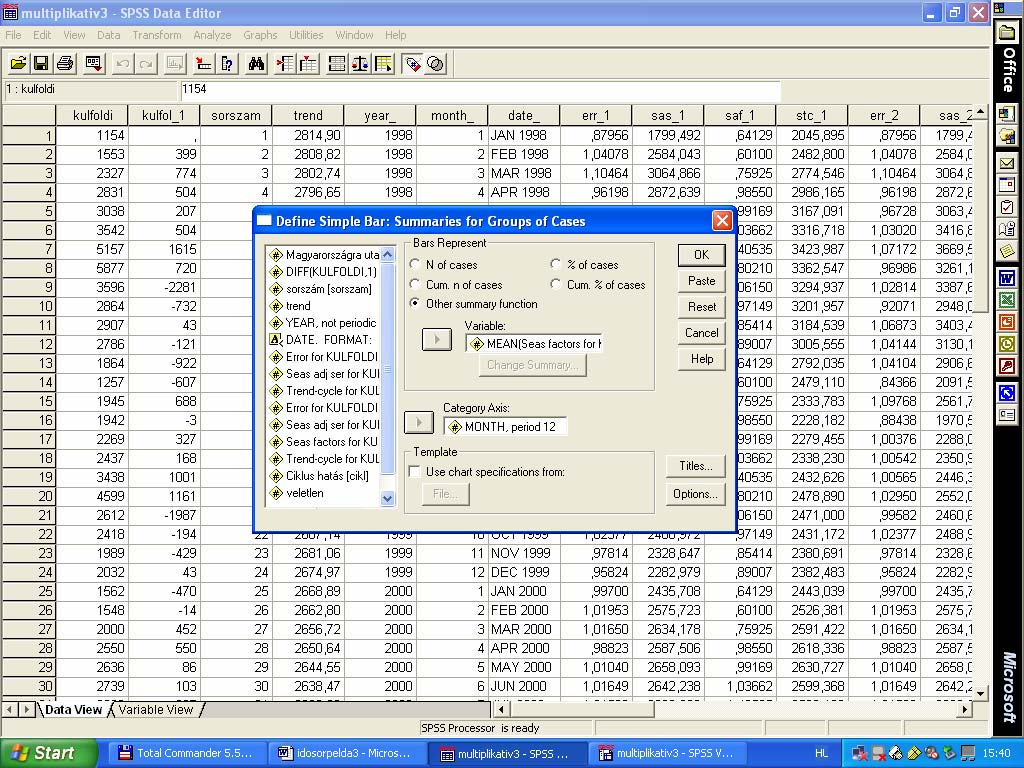Image resolution: width=1024 pixels, height=768 pixels.
Task: Click the 'trend' column header
Action: click(x=308, y=116)
